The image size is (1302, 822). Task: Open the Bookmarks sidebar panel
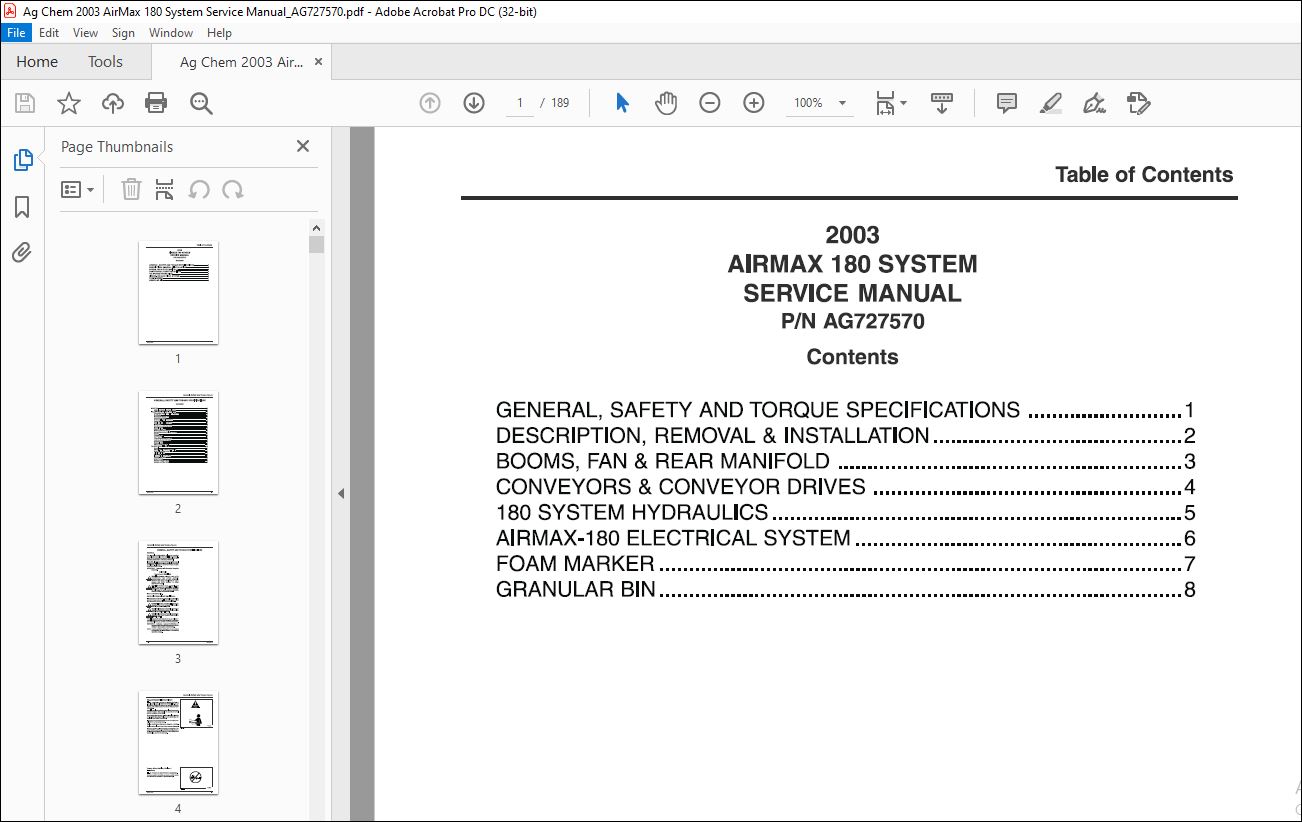click(22, 207)
